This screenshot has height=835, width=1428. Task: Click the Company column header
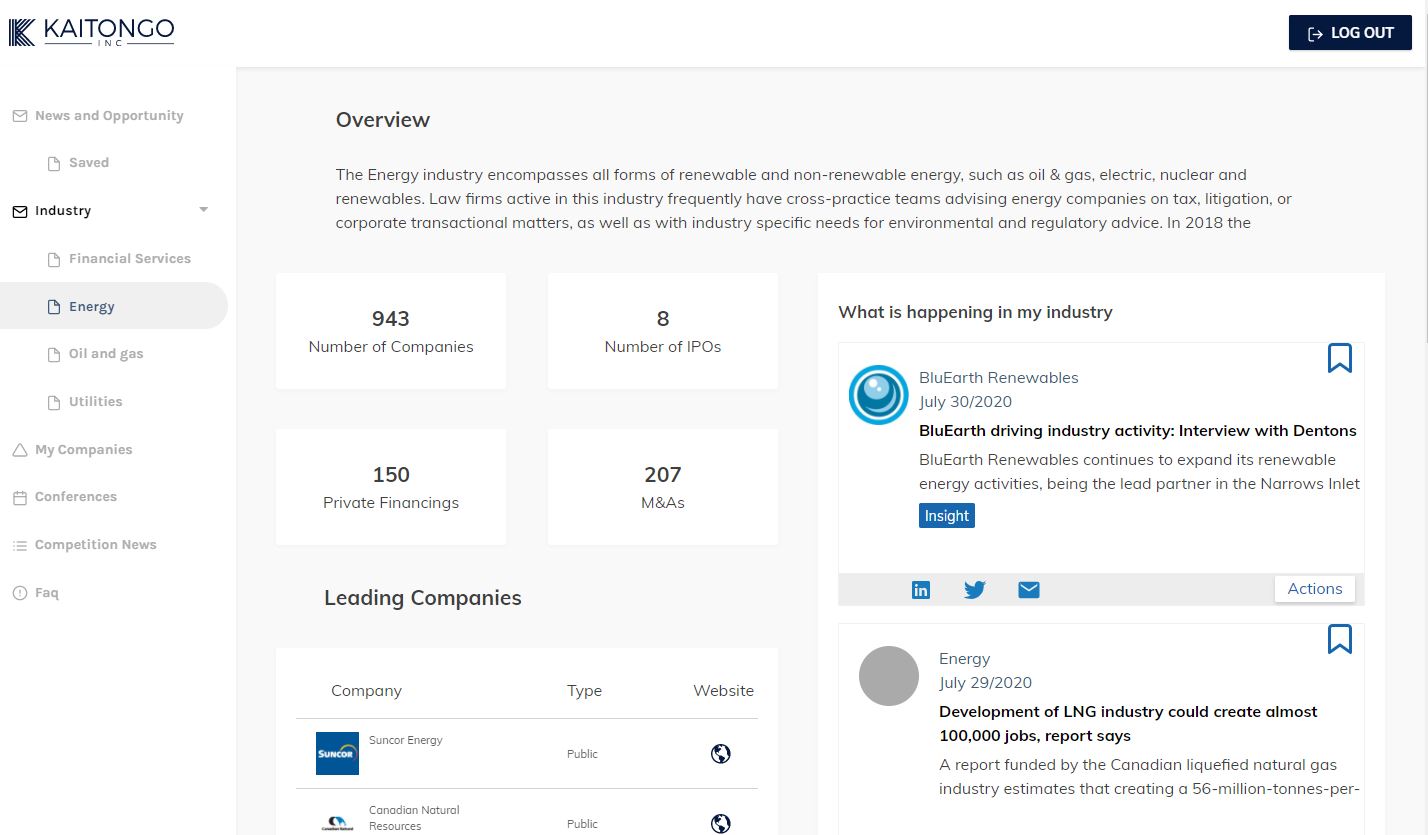click(x=366, y=691)
